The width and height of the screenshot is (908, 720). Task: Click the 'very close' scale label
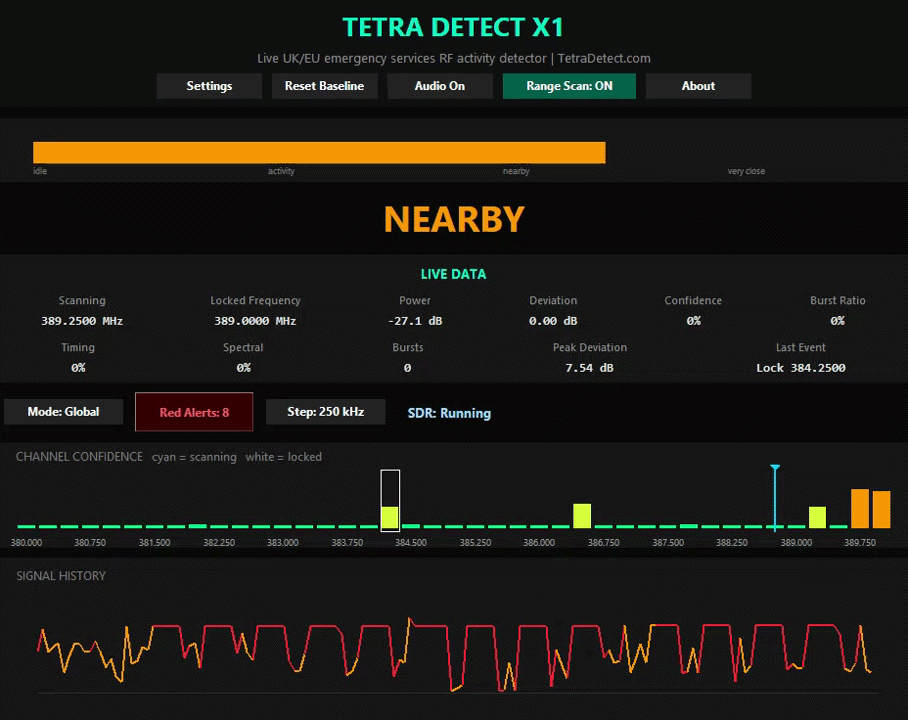(x=746, y=171)
